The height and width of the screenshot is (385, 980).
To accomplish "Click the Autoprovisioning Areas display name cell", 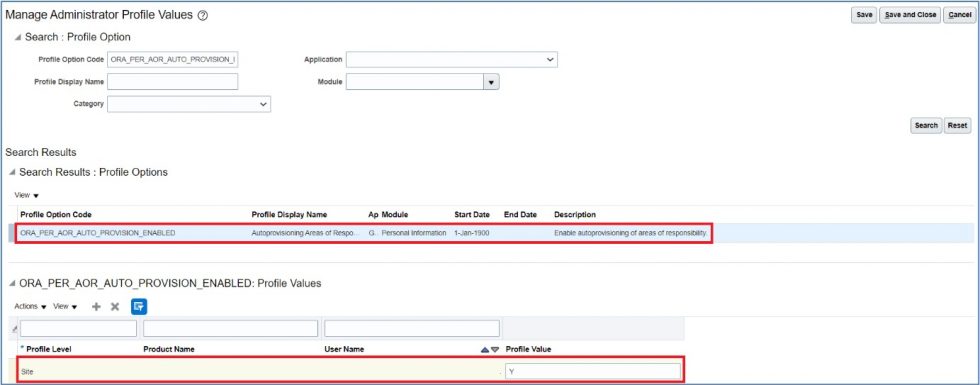I will [x=306, y=232].
